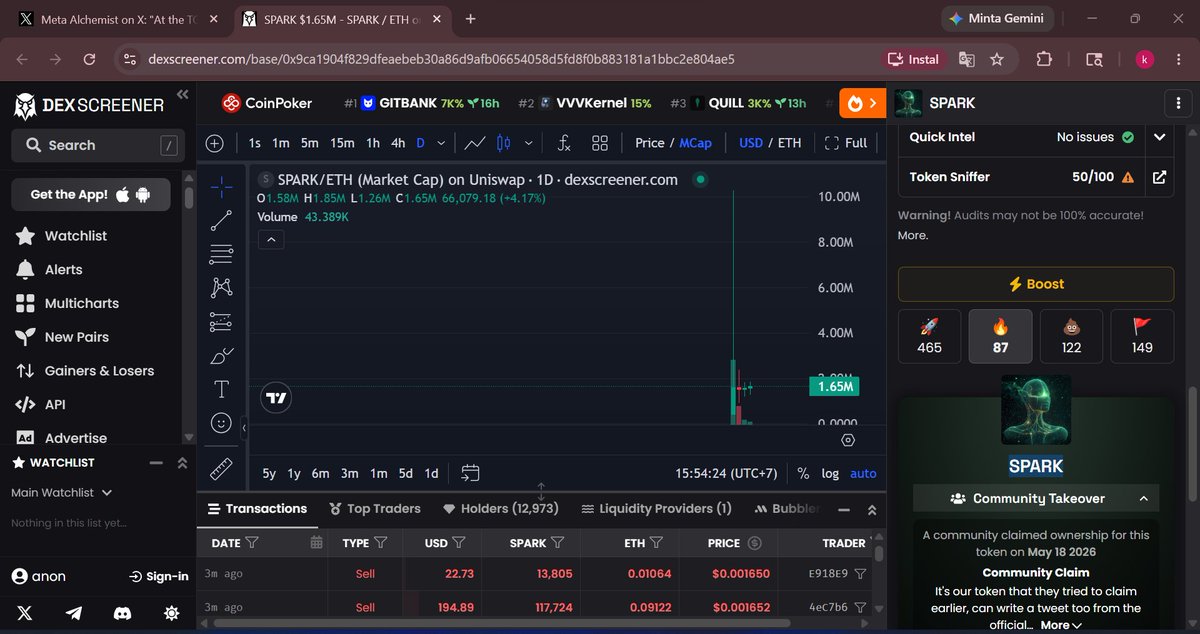Select the brush drawing tool
Image resolution: width=1200 pixels, height=634 pixels.
222,356
